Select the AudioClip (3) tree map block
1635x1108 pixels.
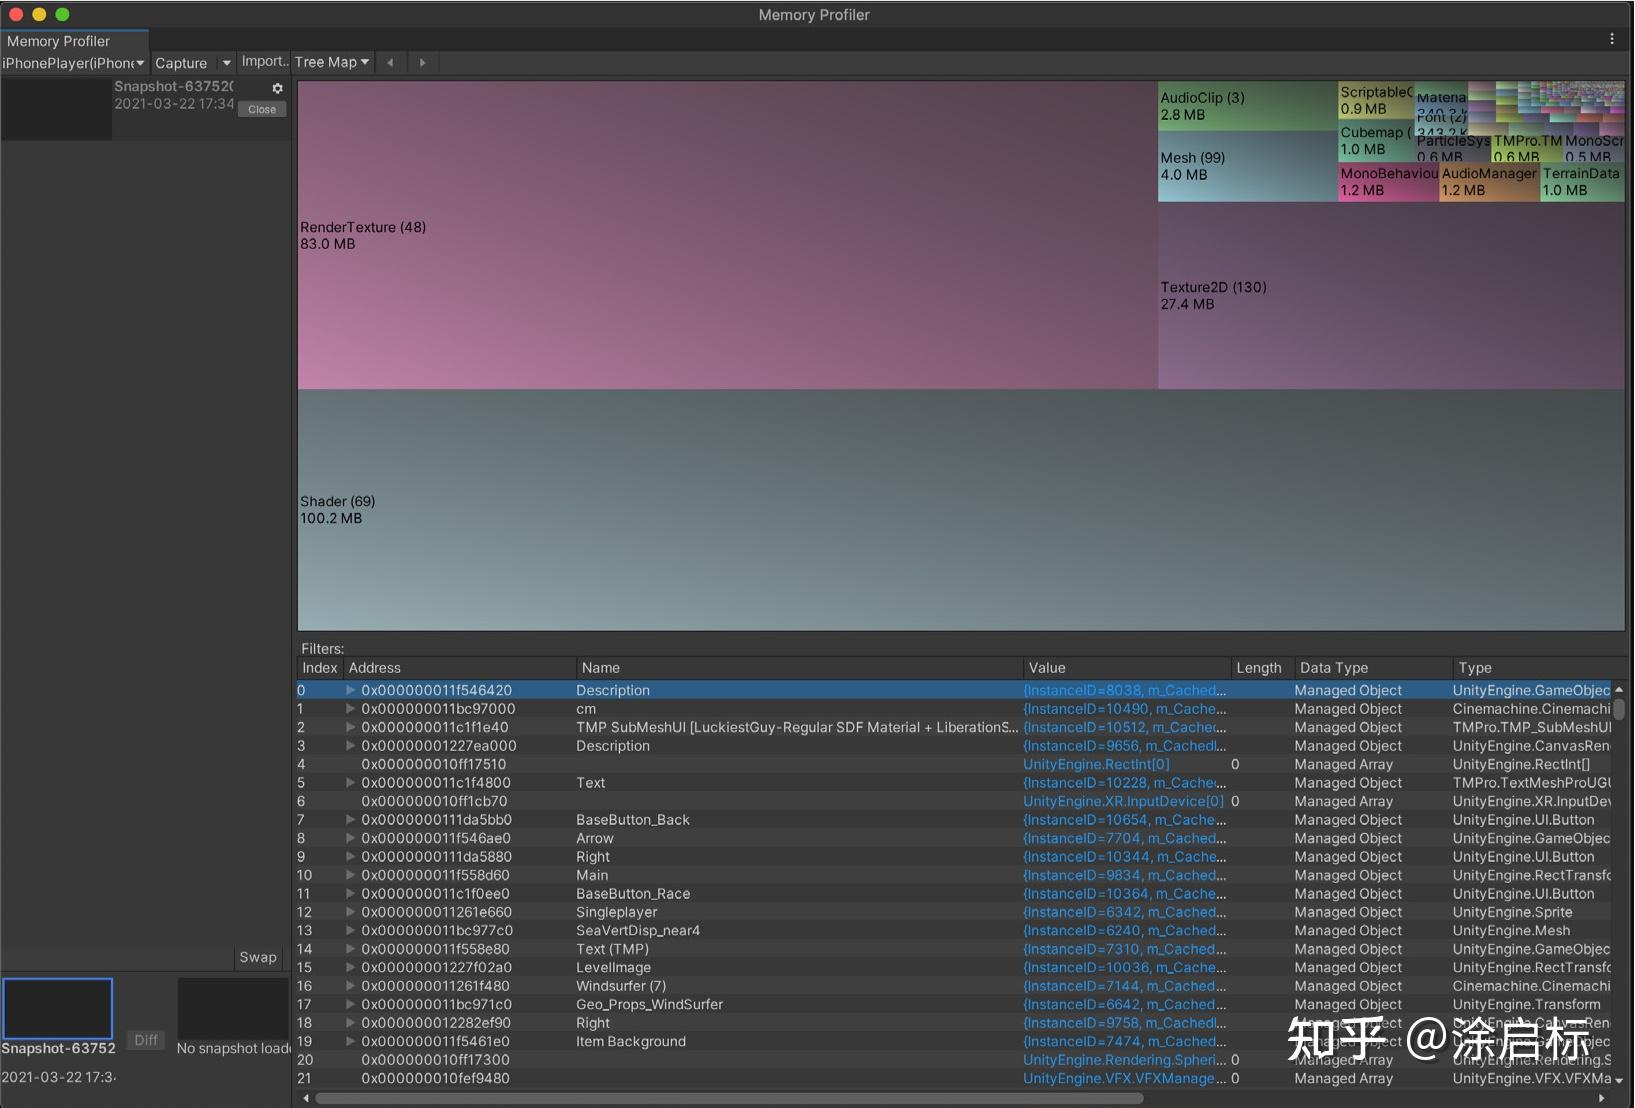coord(1248,106)
